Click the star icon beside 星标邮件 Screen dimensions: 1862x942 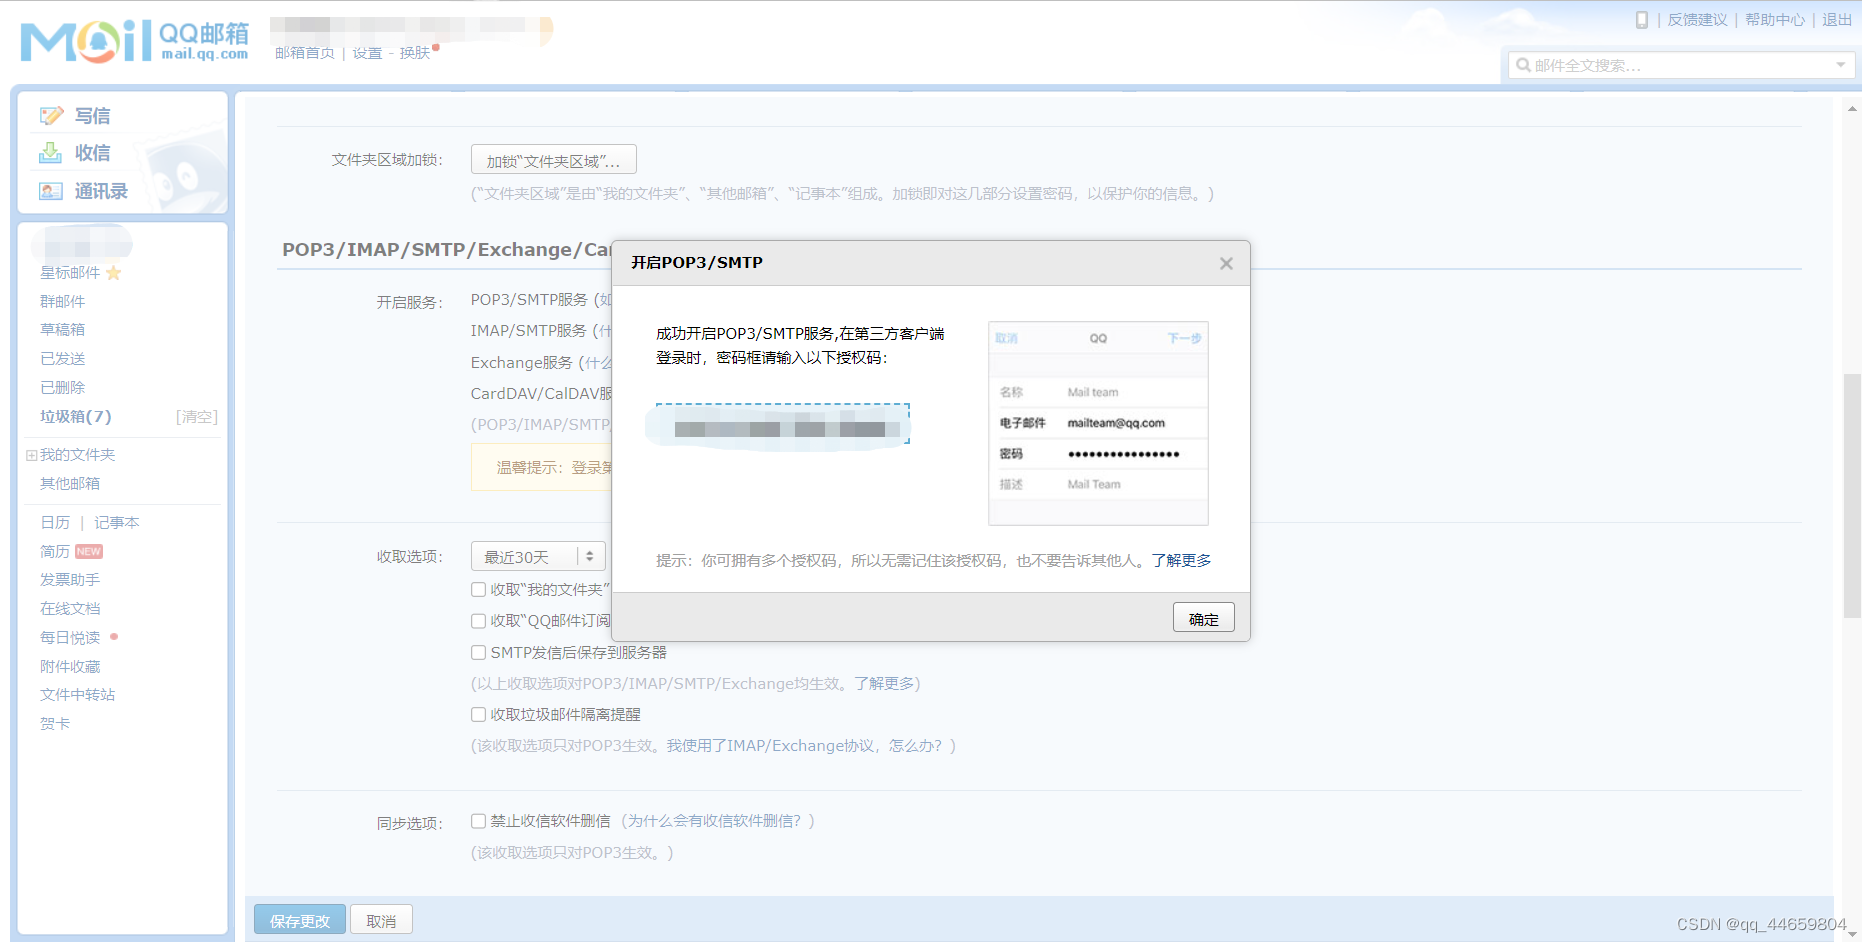(x=113, y=273)
